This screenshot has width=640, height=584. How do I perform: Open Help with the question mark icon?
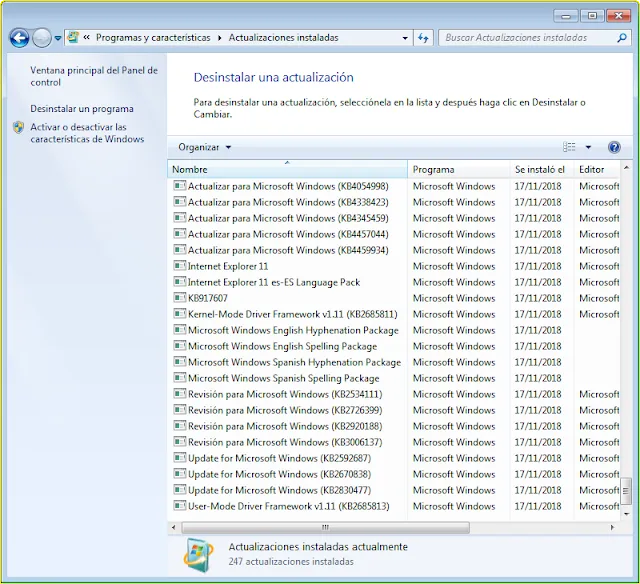[x=614, y=147]
